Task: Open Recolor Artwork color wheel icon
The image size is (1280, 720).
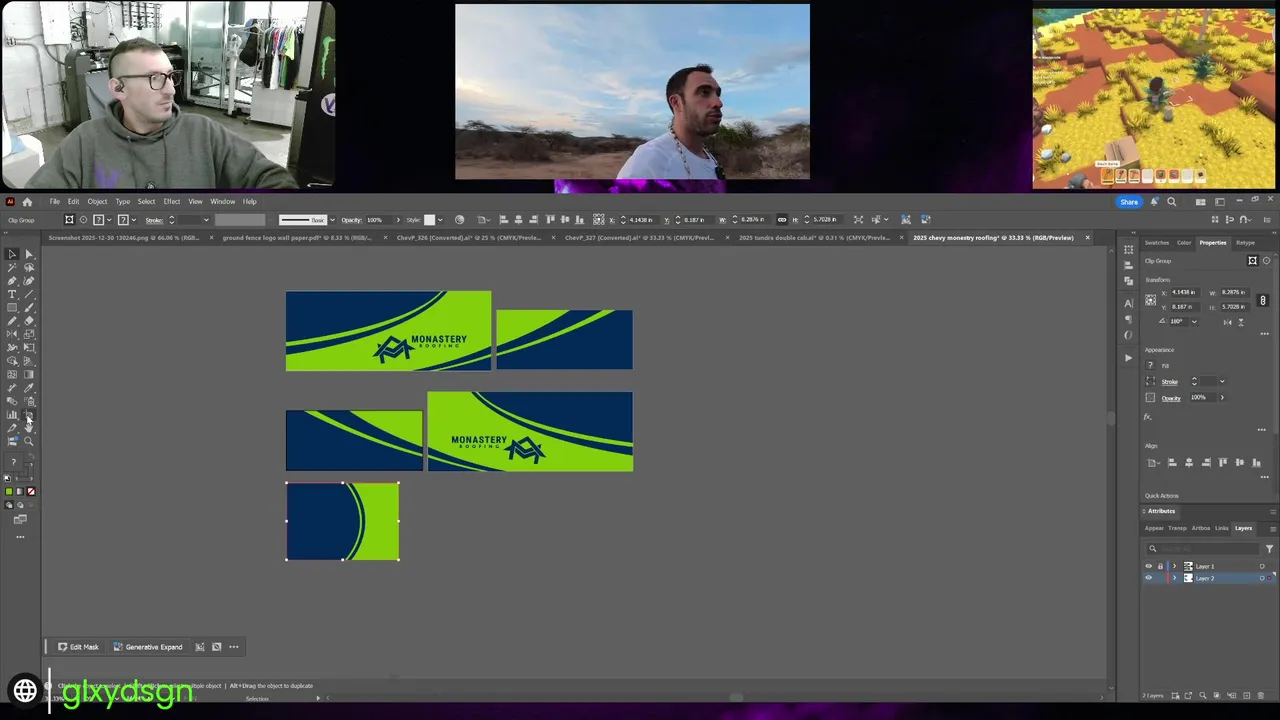Action: [x=459, y=220]
